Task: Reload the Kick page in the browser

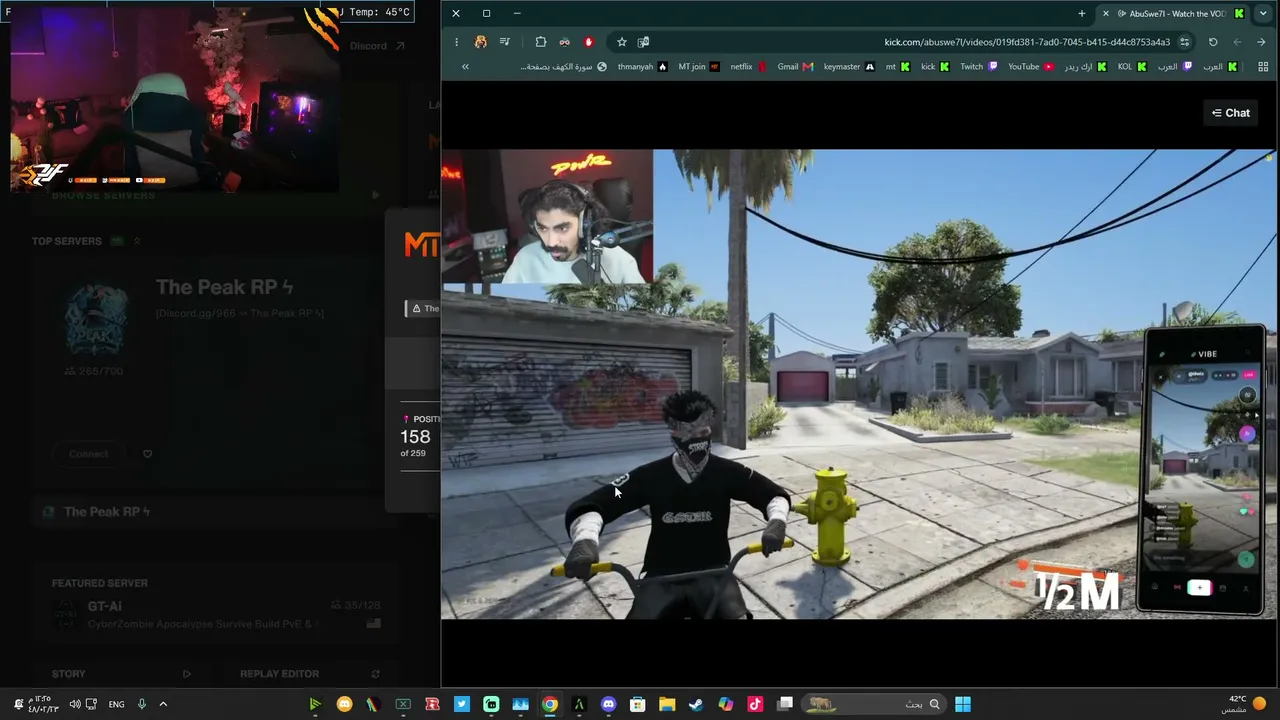Action: [1213, 42]
